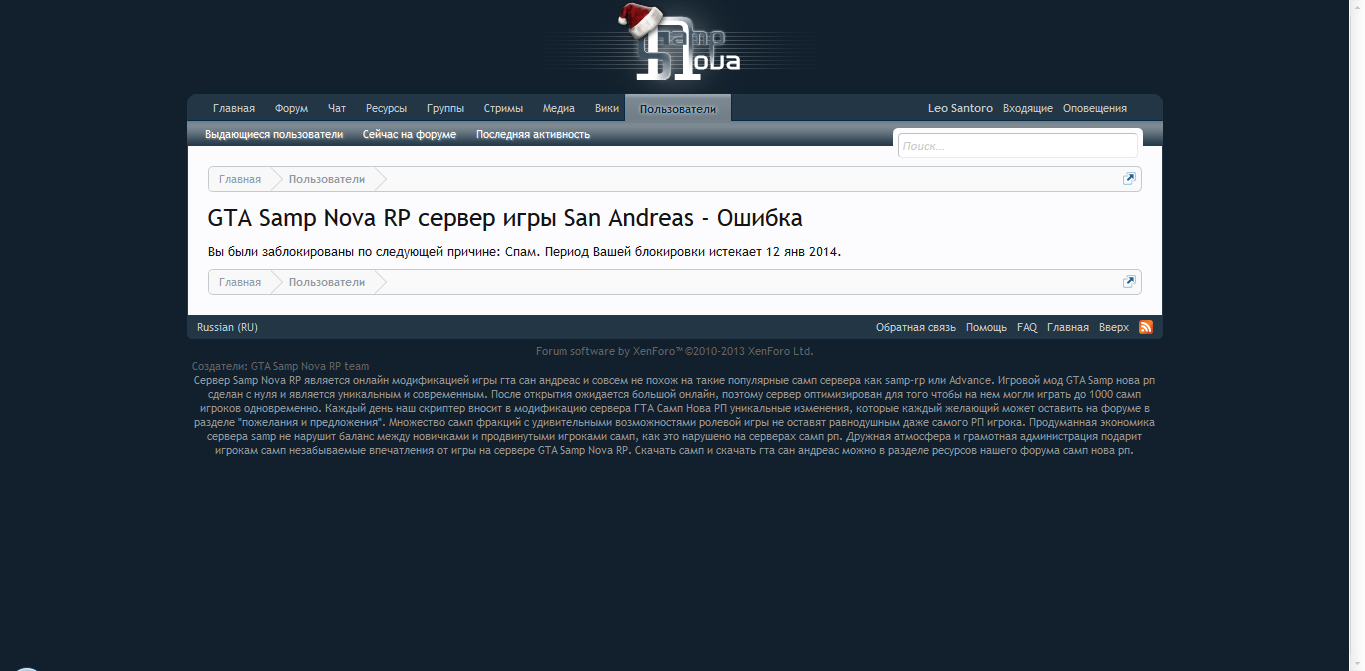Screen dimensions: 1365x671
Task: Open quick navigation icon in top breadcrumb
Action: click(1129, 179)
